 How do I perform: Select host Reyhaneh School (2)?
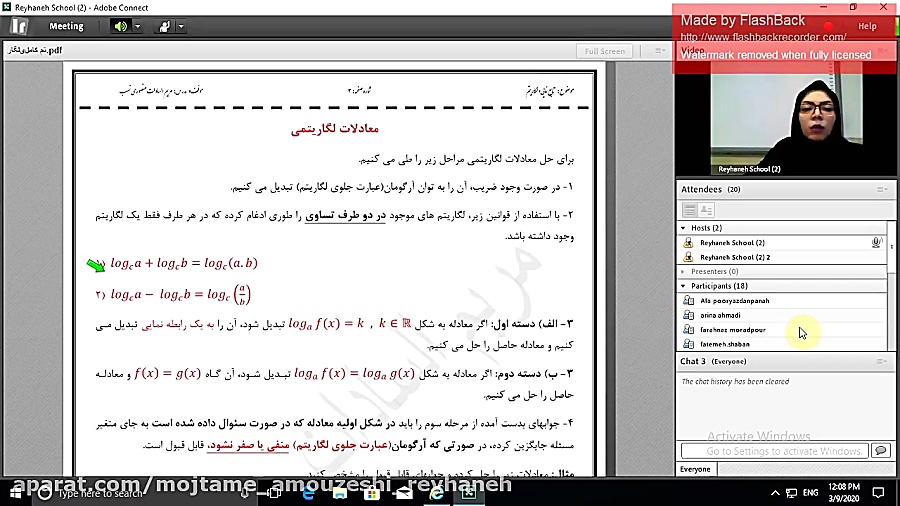782,243
